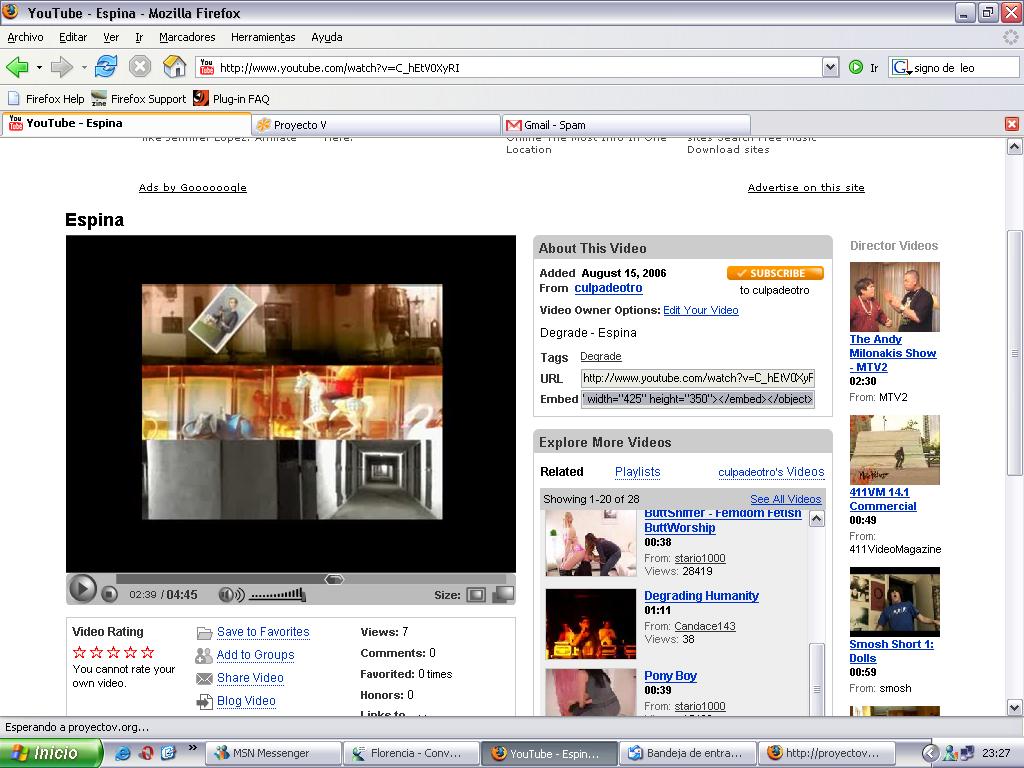This screenshot has width=1024, height=768.
Task: Expand the Forward button history dropdown arrow
Action: pyautogui.click(x=84, y=67)
